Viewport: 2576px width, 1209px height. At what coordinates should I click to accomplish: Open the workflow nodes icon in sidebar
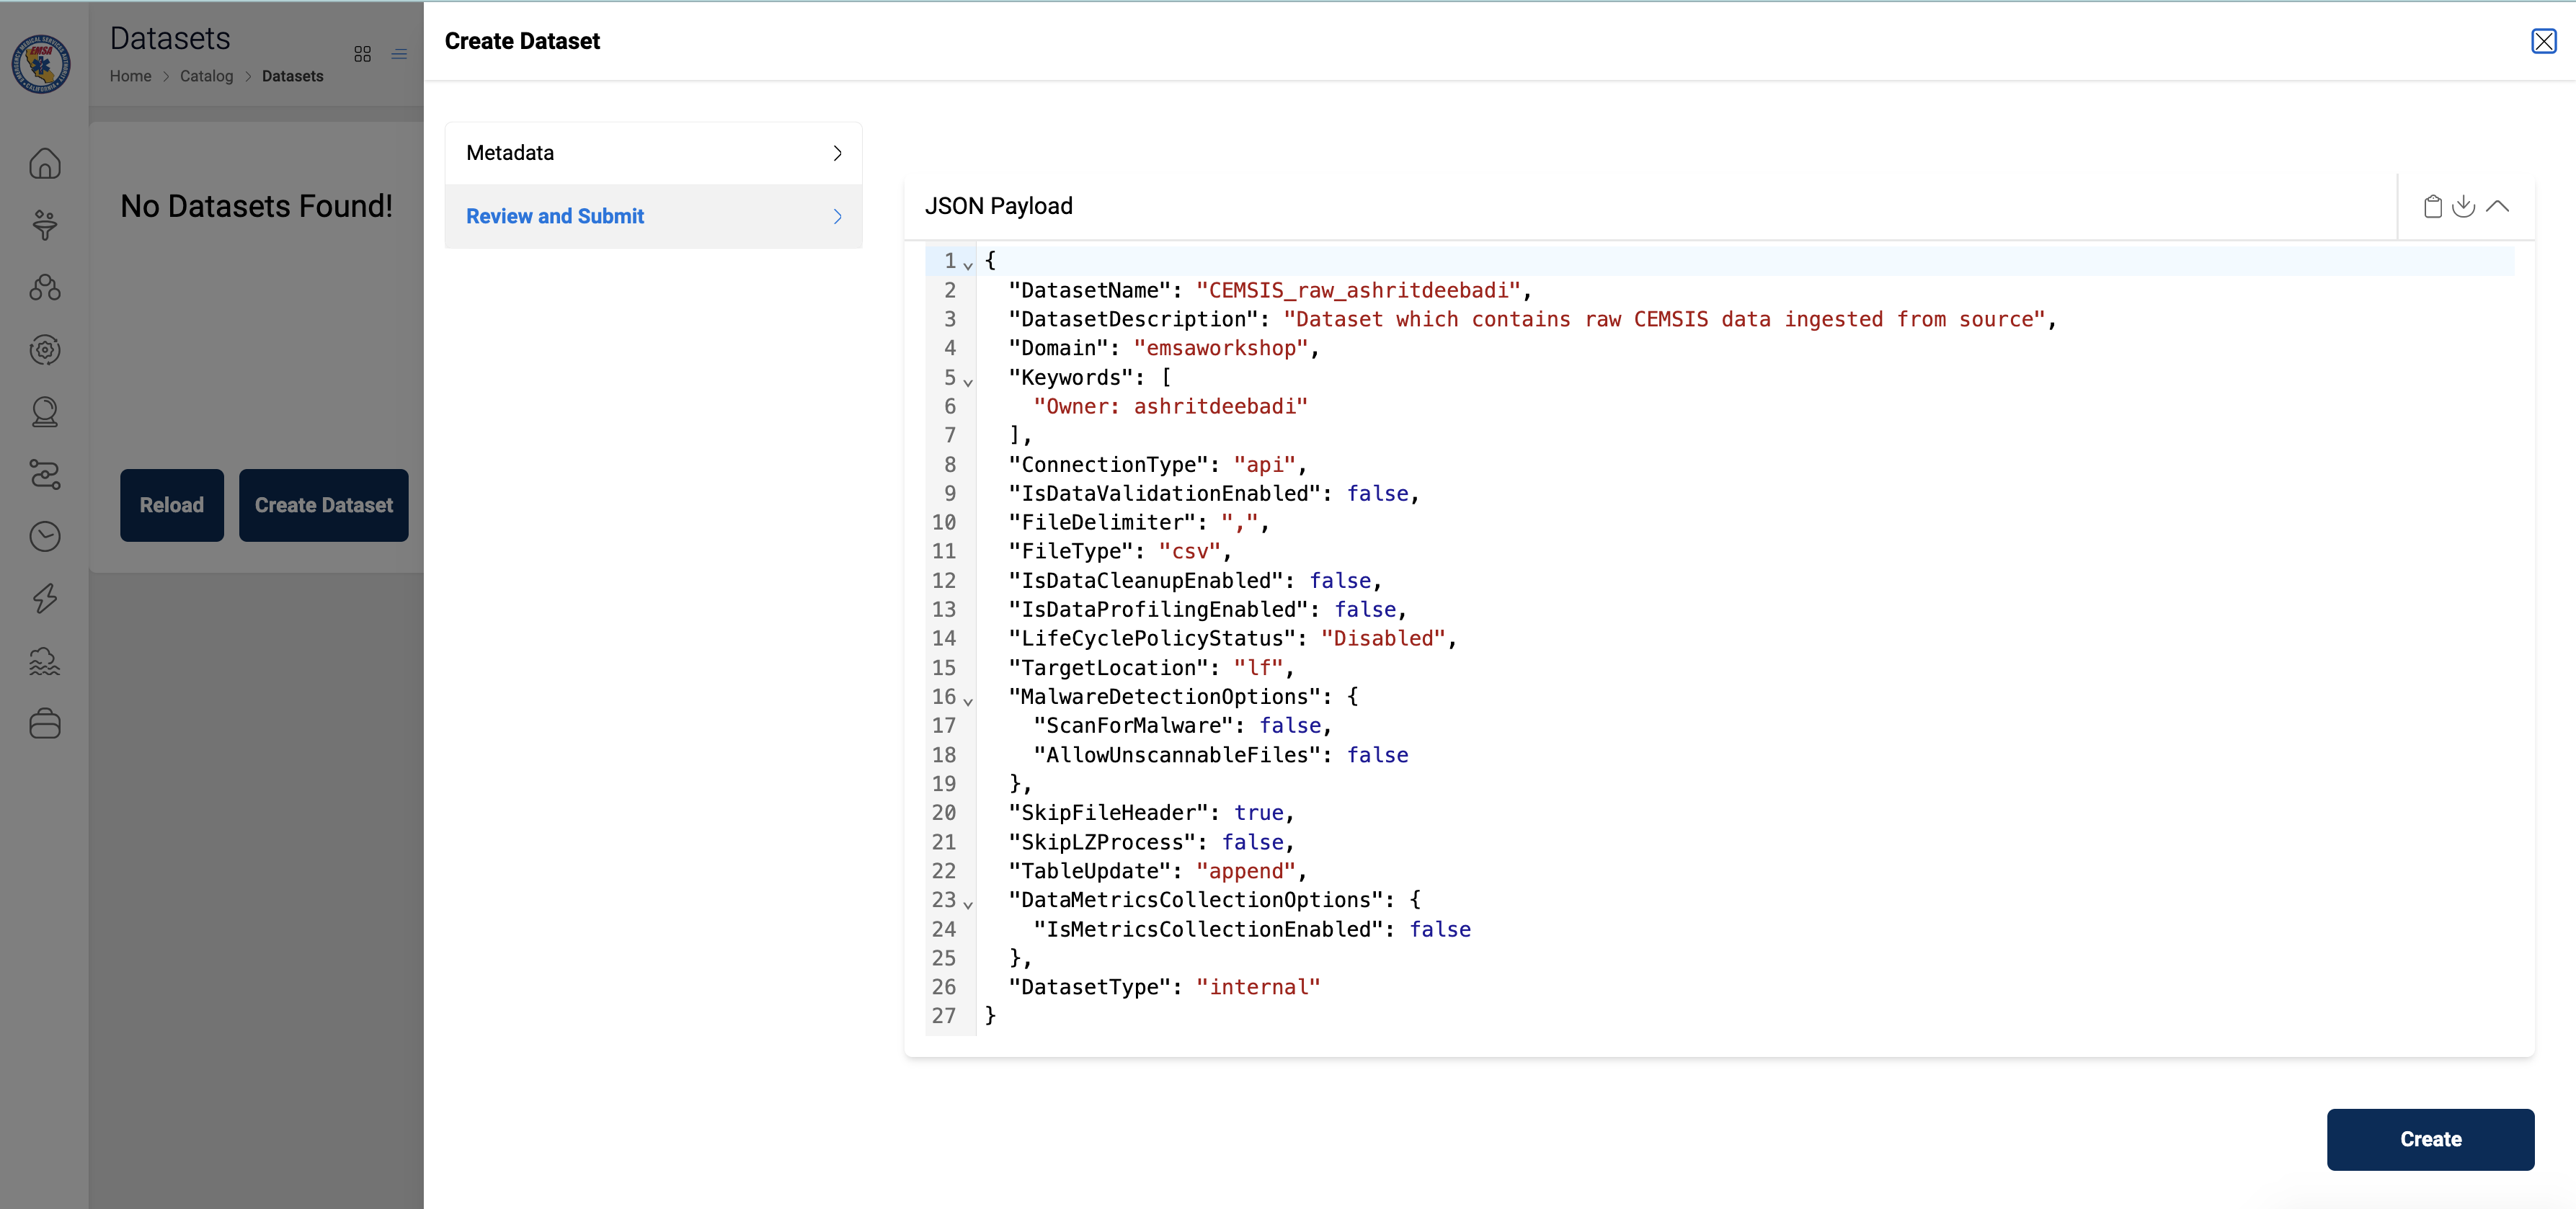(45, 474)
